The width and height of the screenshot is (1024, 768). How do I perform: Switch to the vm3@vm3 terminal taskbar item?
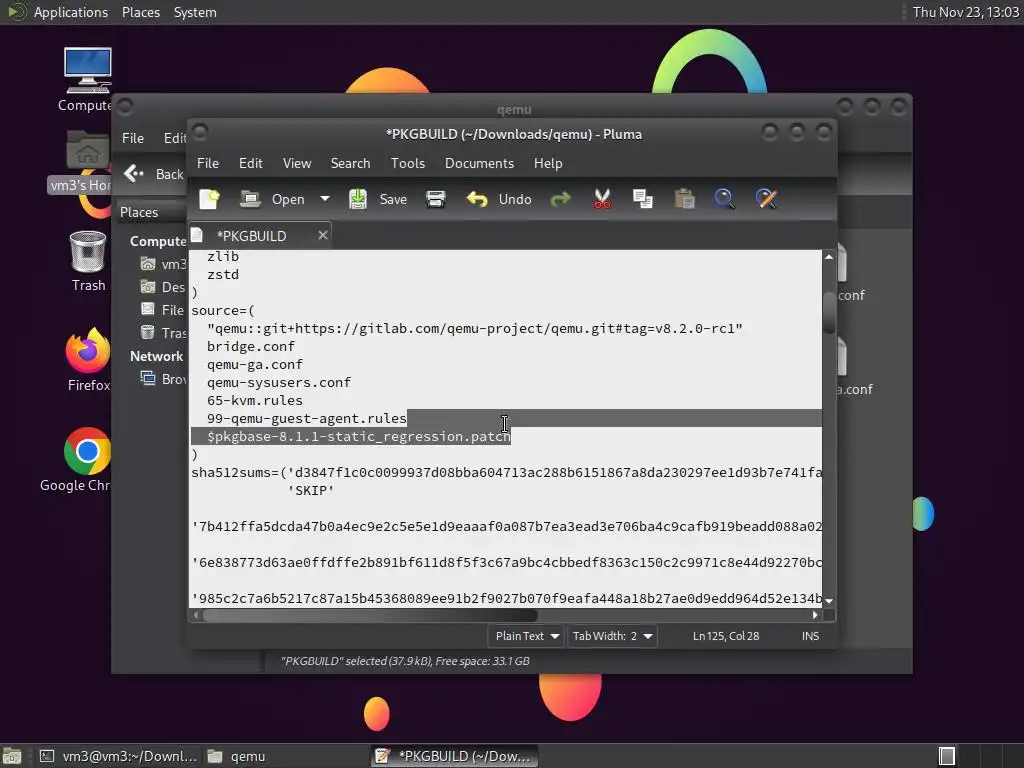(118, 756)
